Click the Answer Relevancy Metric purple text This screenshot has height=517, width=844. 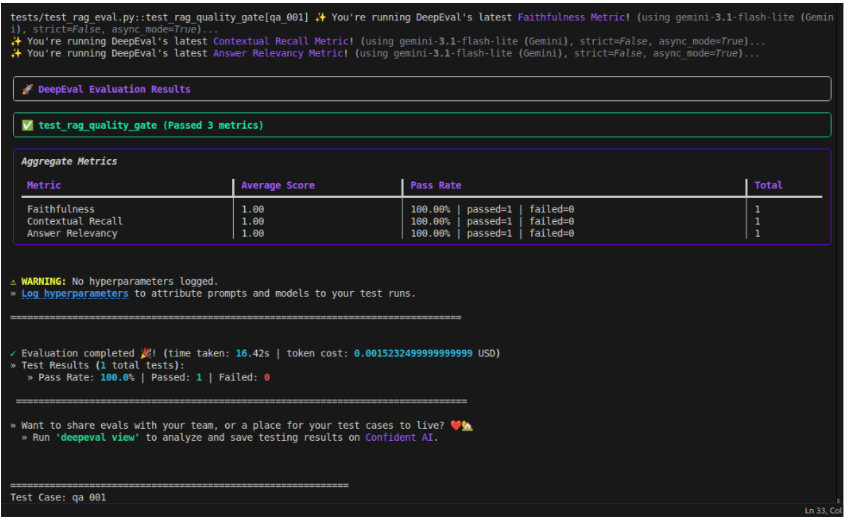coord(278,53)
